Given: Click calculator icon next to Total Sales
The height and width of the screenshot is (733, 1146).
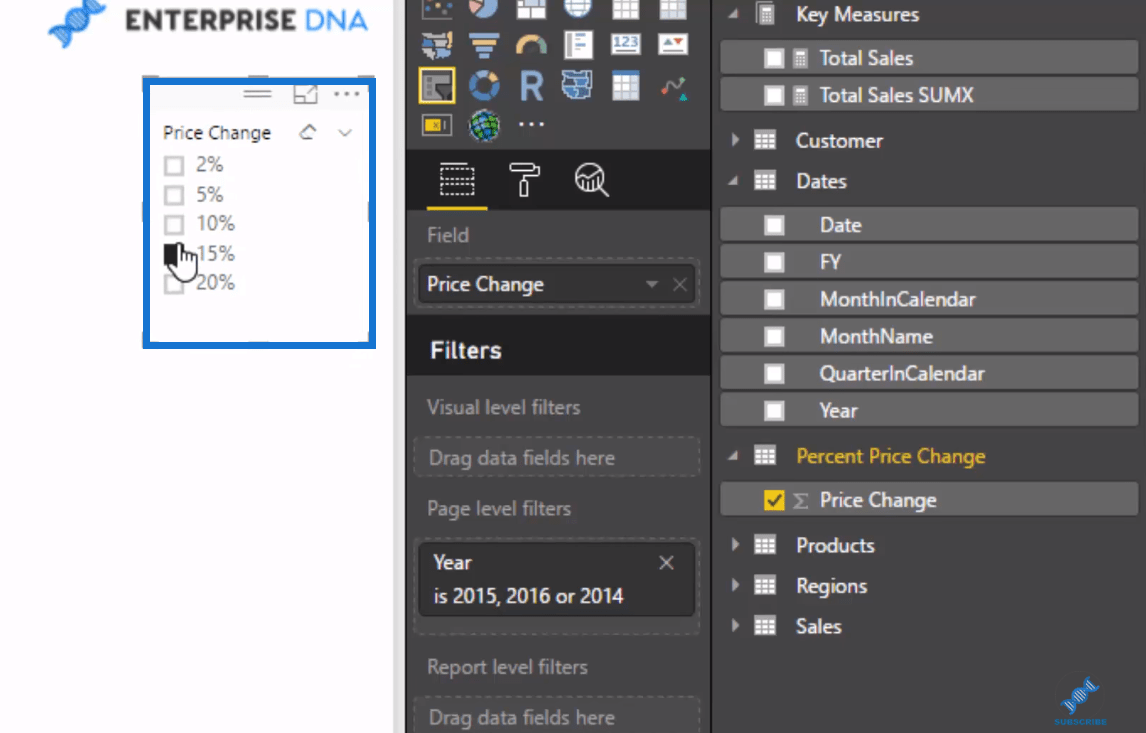Looking at the screenshot, I should click(801, 58).
